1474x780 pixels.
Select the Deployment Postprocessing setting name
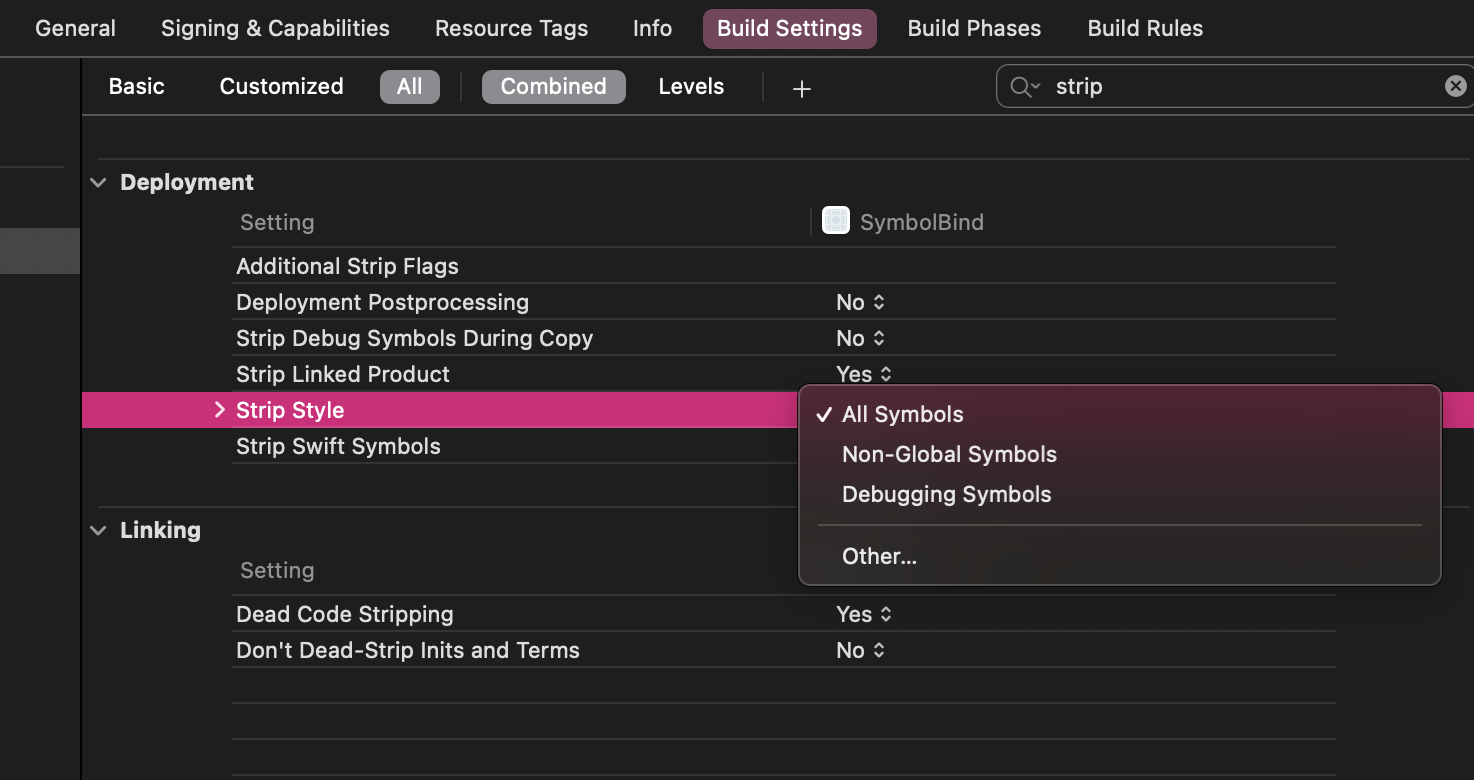coord(382,302)
